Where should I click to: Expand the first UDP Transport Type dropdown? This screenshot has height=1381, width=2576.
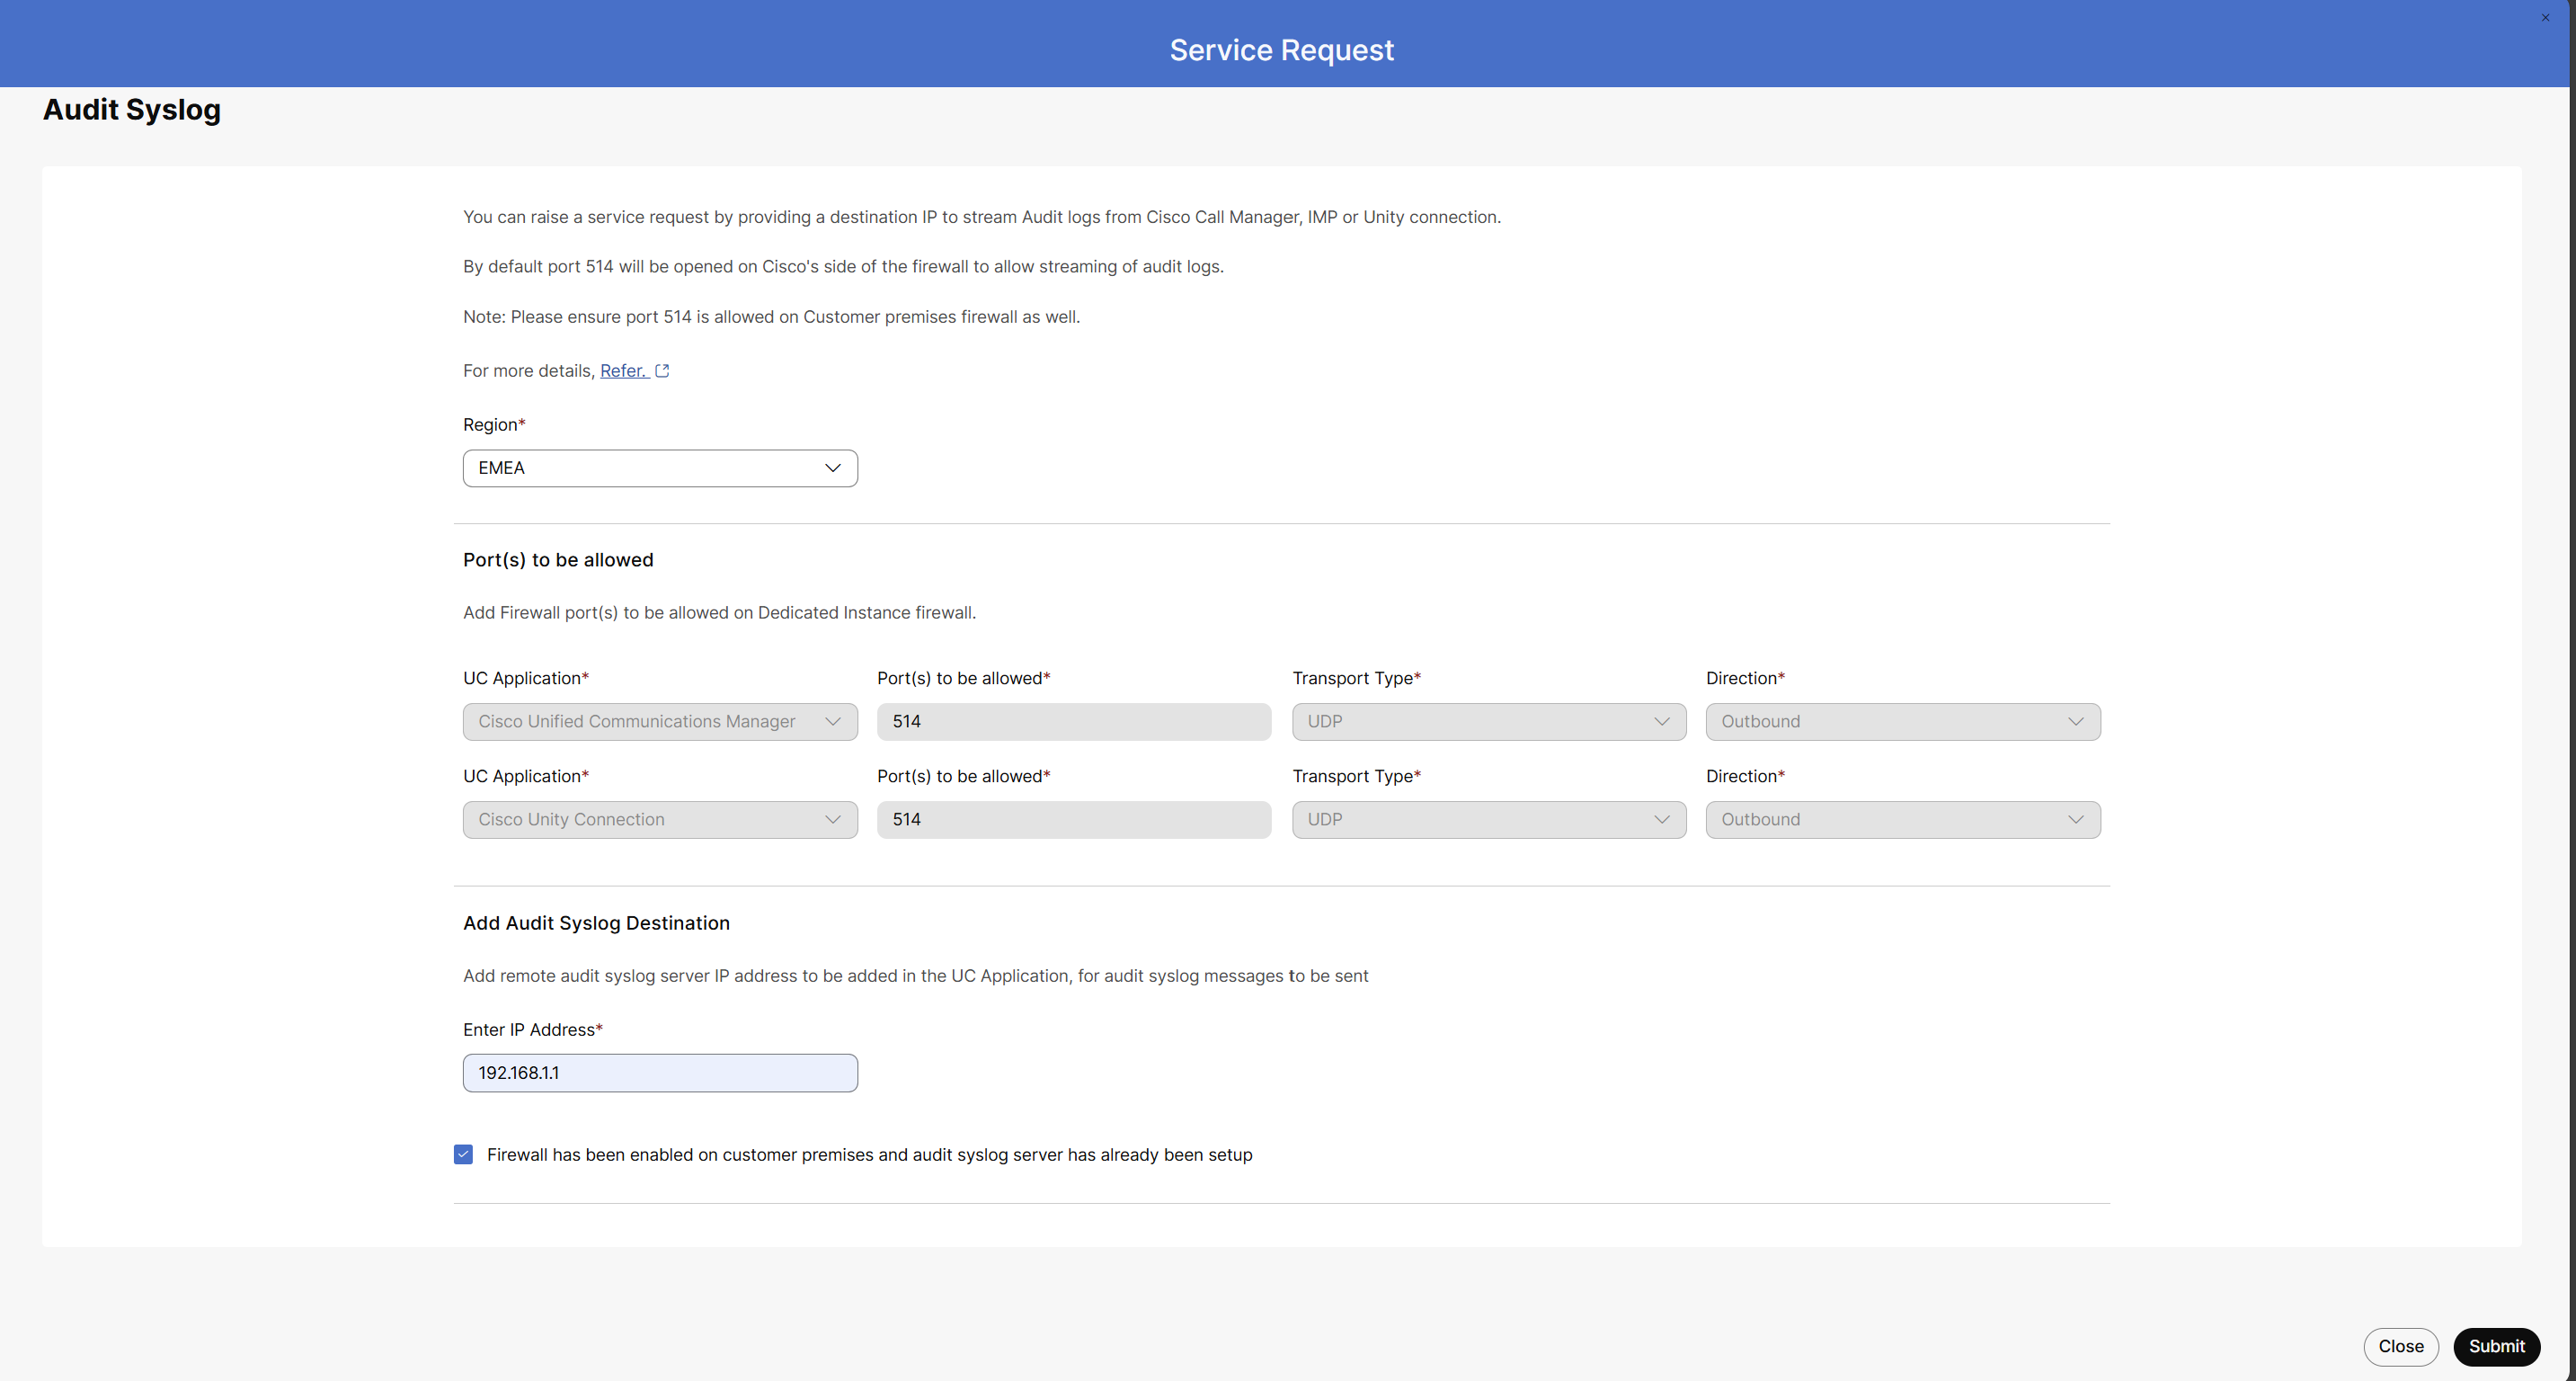1488,721
